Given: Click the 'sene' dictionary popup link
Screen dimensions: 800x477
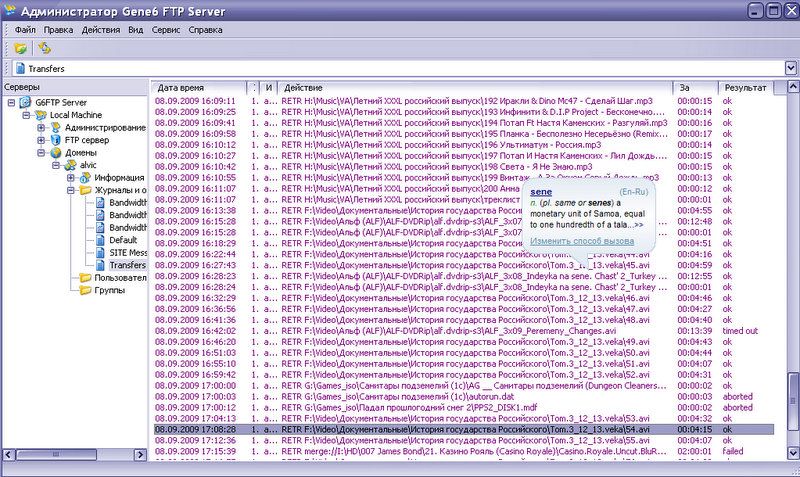Looking at the screenshot, I should click(541, 190).
